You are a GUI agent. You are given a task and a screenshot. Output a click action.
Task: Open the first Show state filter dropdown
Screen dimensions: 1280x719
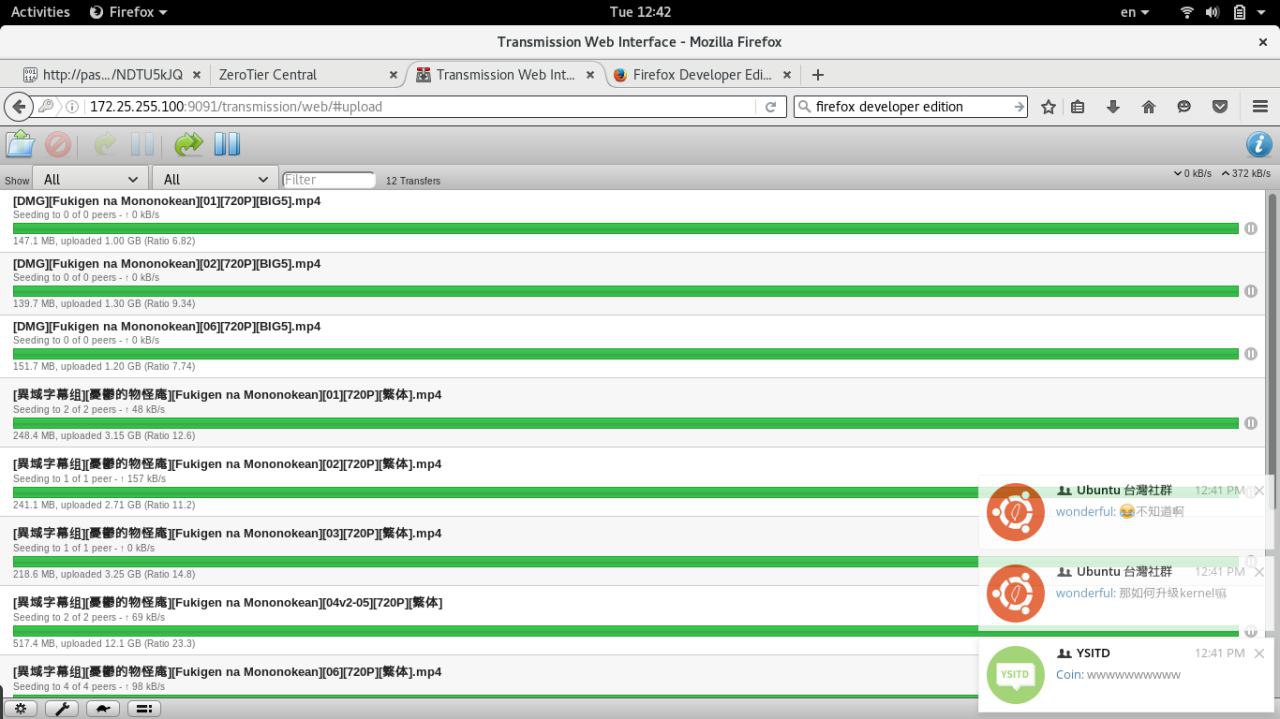pyautogui.click(x=89, y=179)
